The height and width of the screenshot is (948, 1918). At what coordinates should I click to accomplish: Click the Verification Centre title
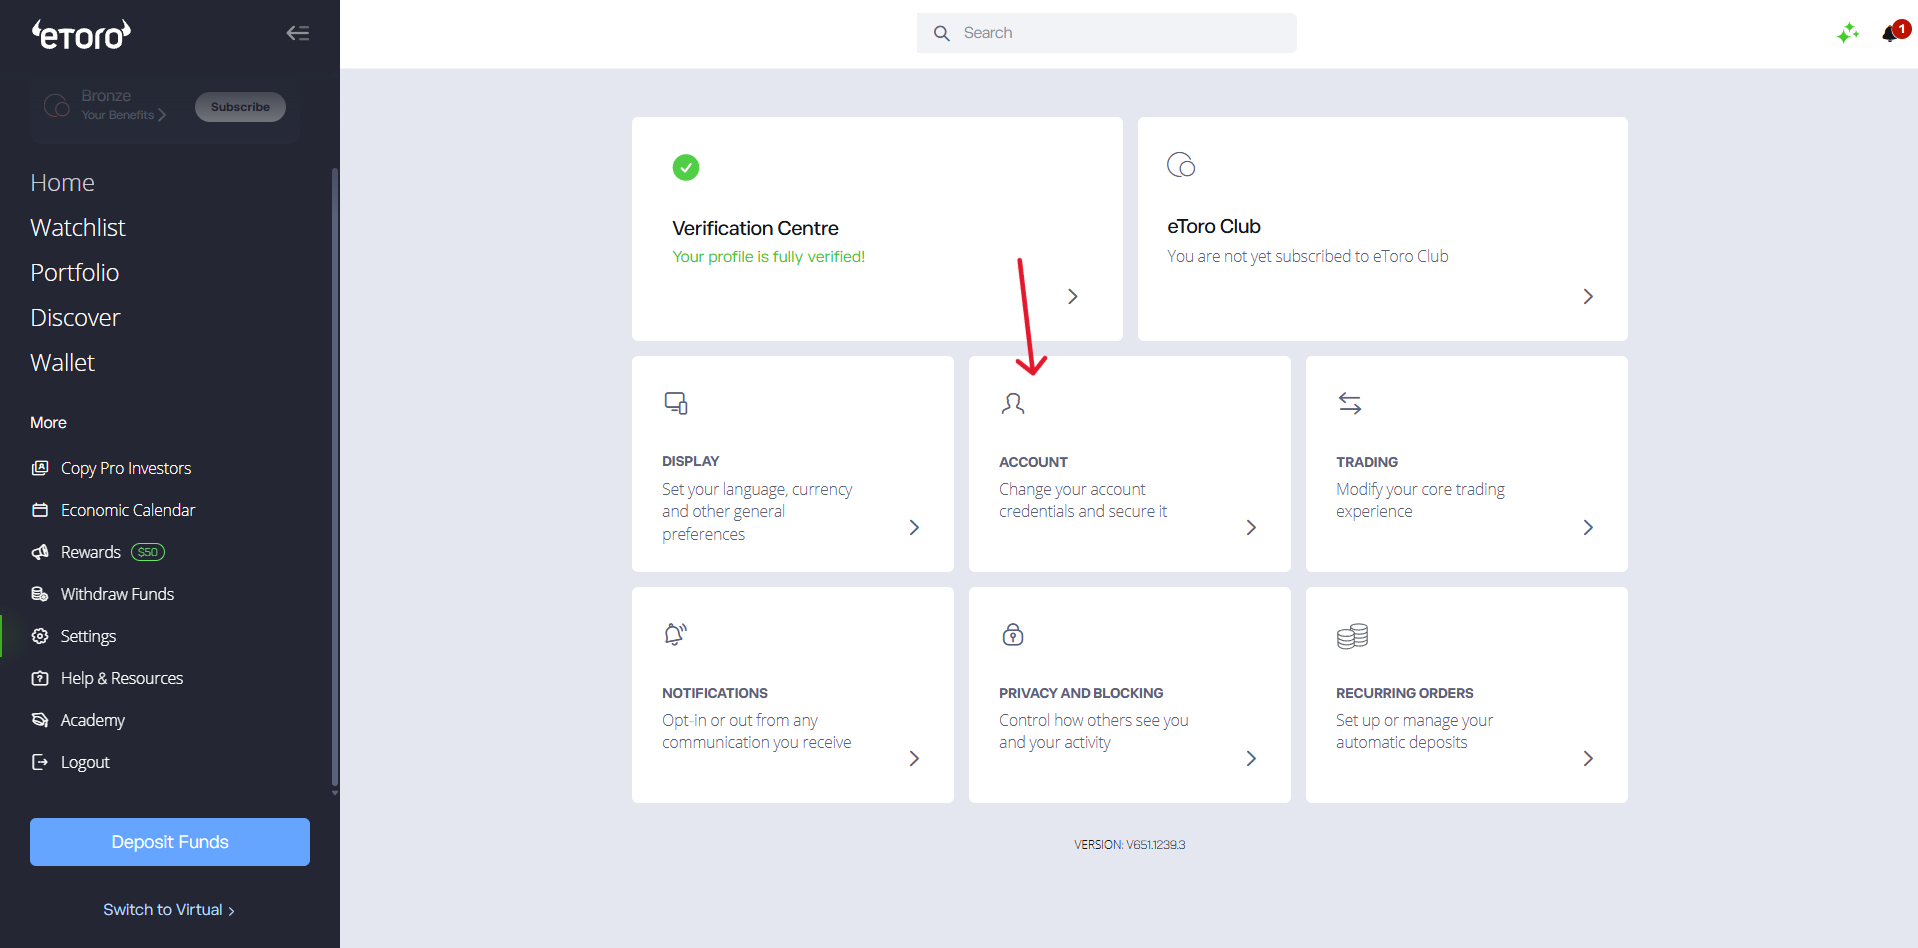755,228
